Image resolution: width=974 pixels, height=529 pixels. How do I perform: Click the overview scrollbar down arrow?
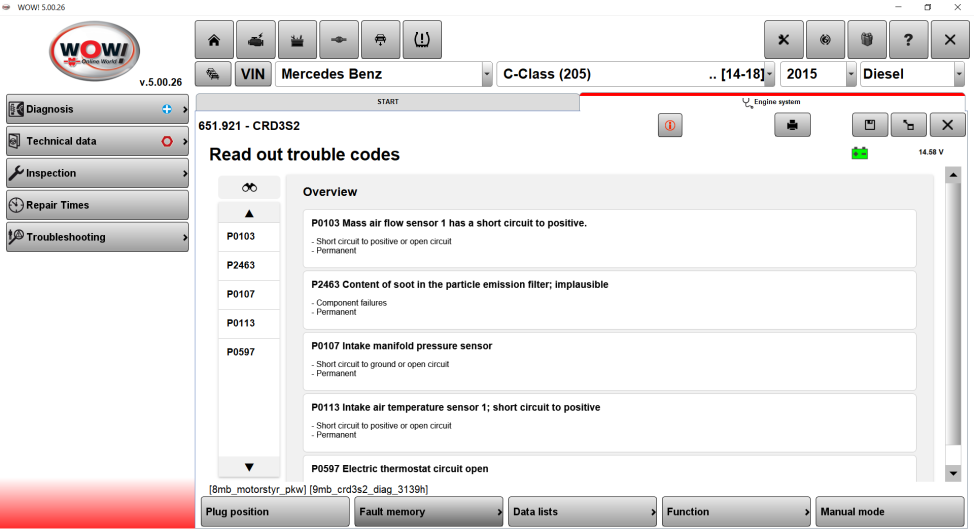pos(953,473)
